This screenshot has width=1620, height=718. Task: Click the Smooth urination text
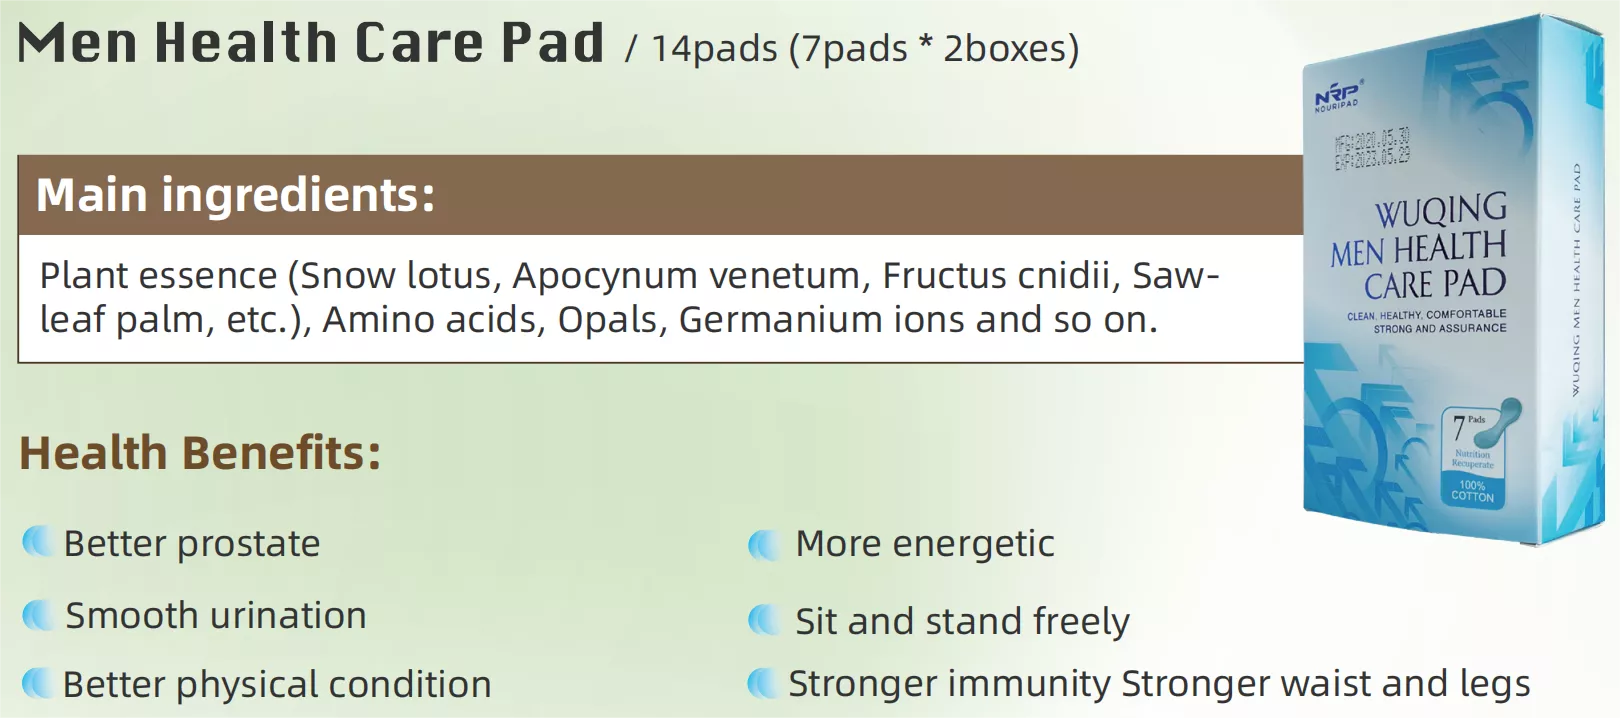216,615
